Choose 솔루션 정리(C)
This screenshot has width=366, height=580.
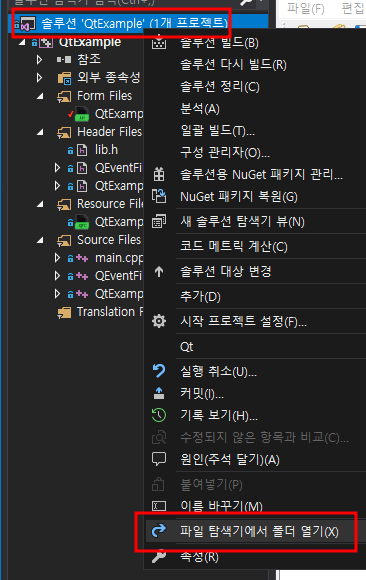220,87
